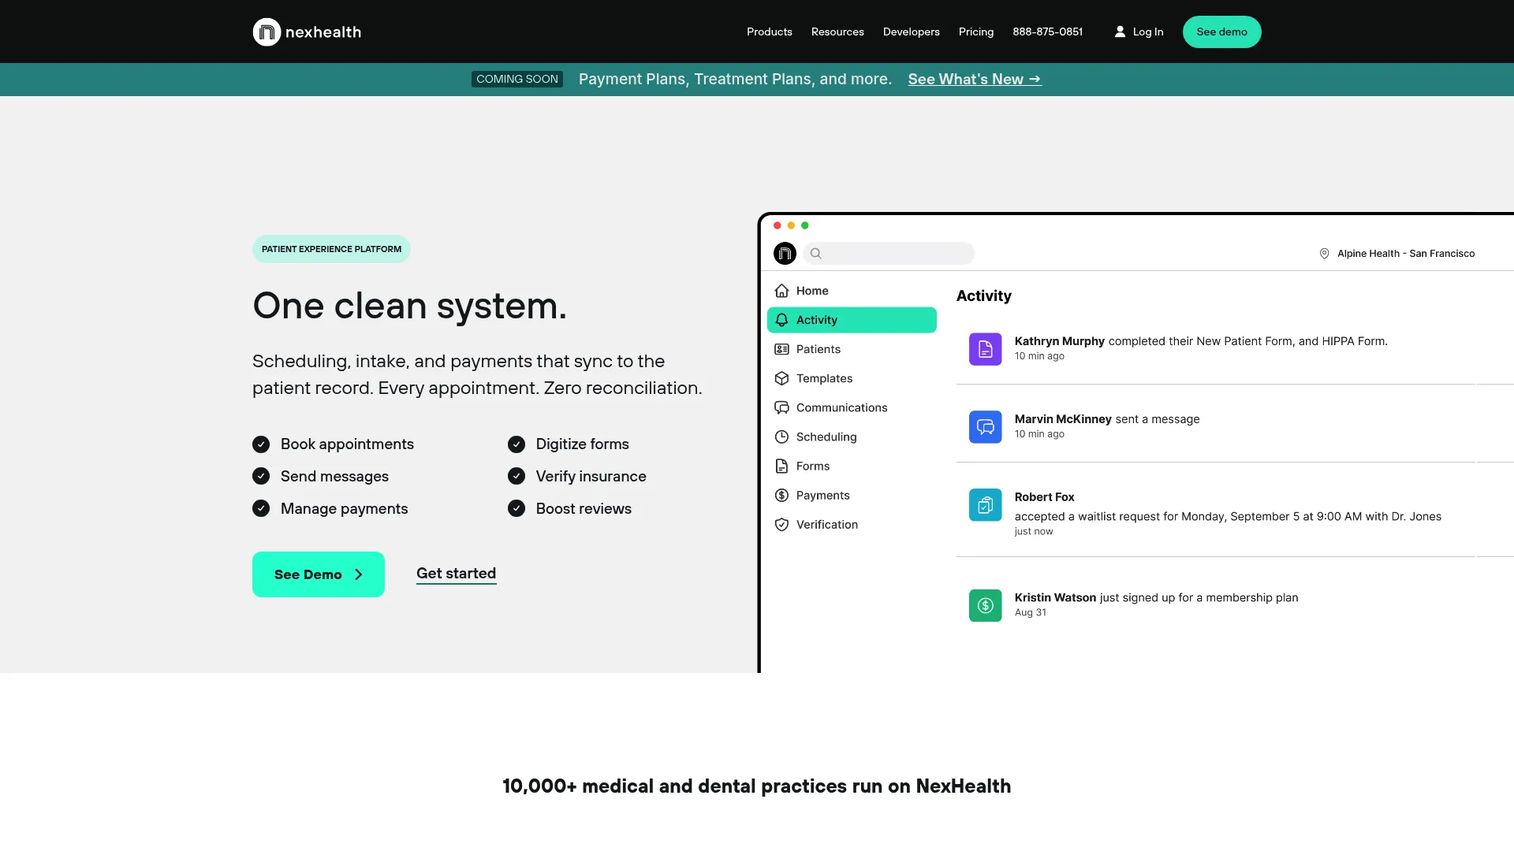The width and height of the screenshot is (1514, 851).
Task: Click the Activity heading in app mockup
Action: coord(984,296)
